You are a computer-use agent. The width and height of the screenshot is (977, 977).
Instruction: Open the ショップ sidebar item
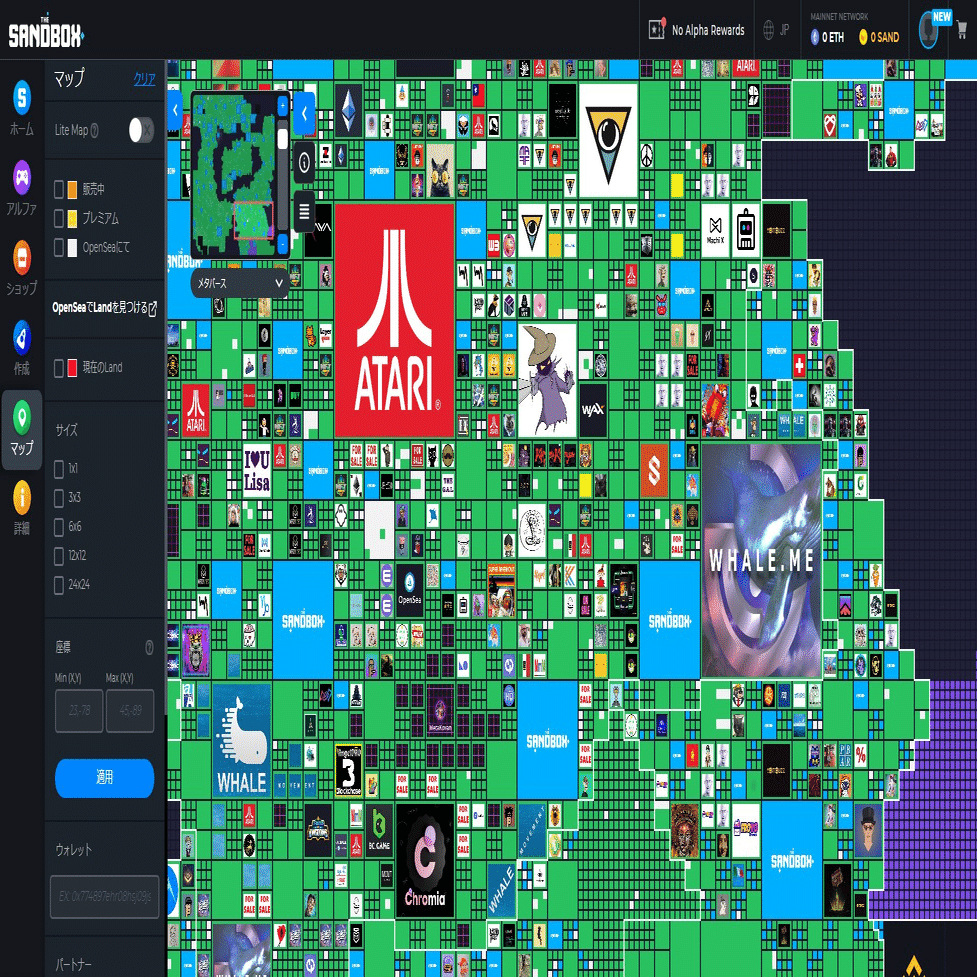(x=22, y=268)
